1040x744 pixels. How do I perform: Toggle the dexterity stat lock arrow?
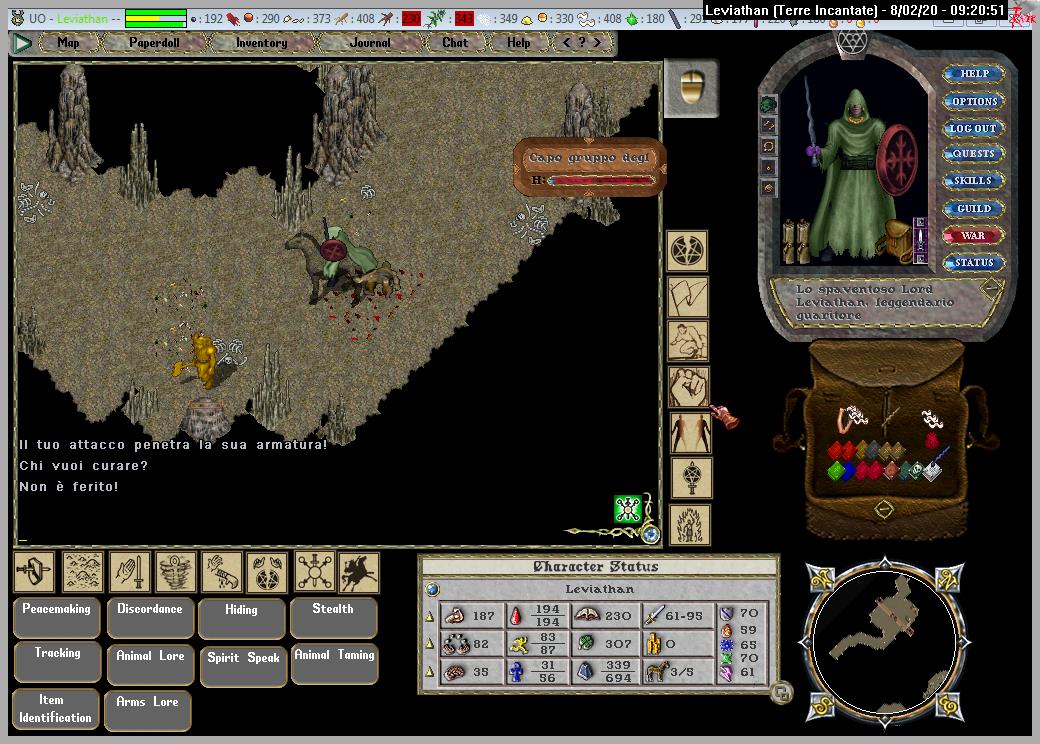(x=430, y=644)
